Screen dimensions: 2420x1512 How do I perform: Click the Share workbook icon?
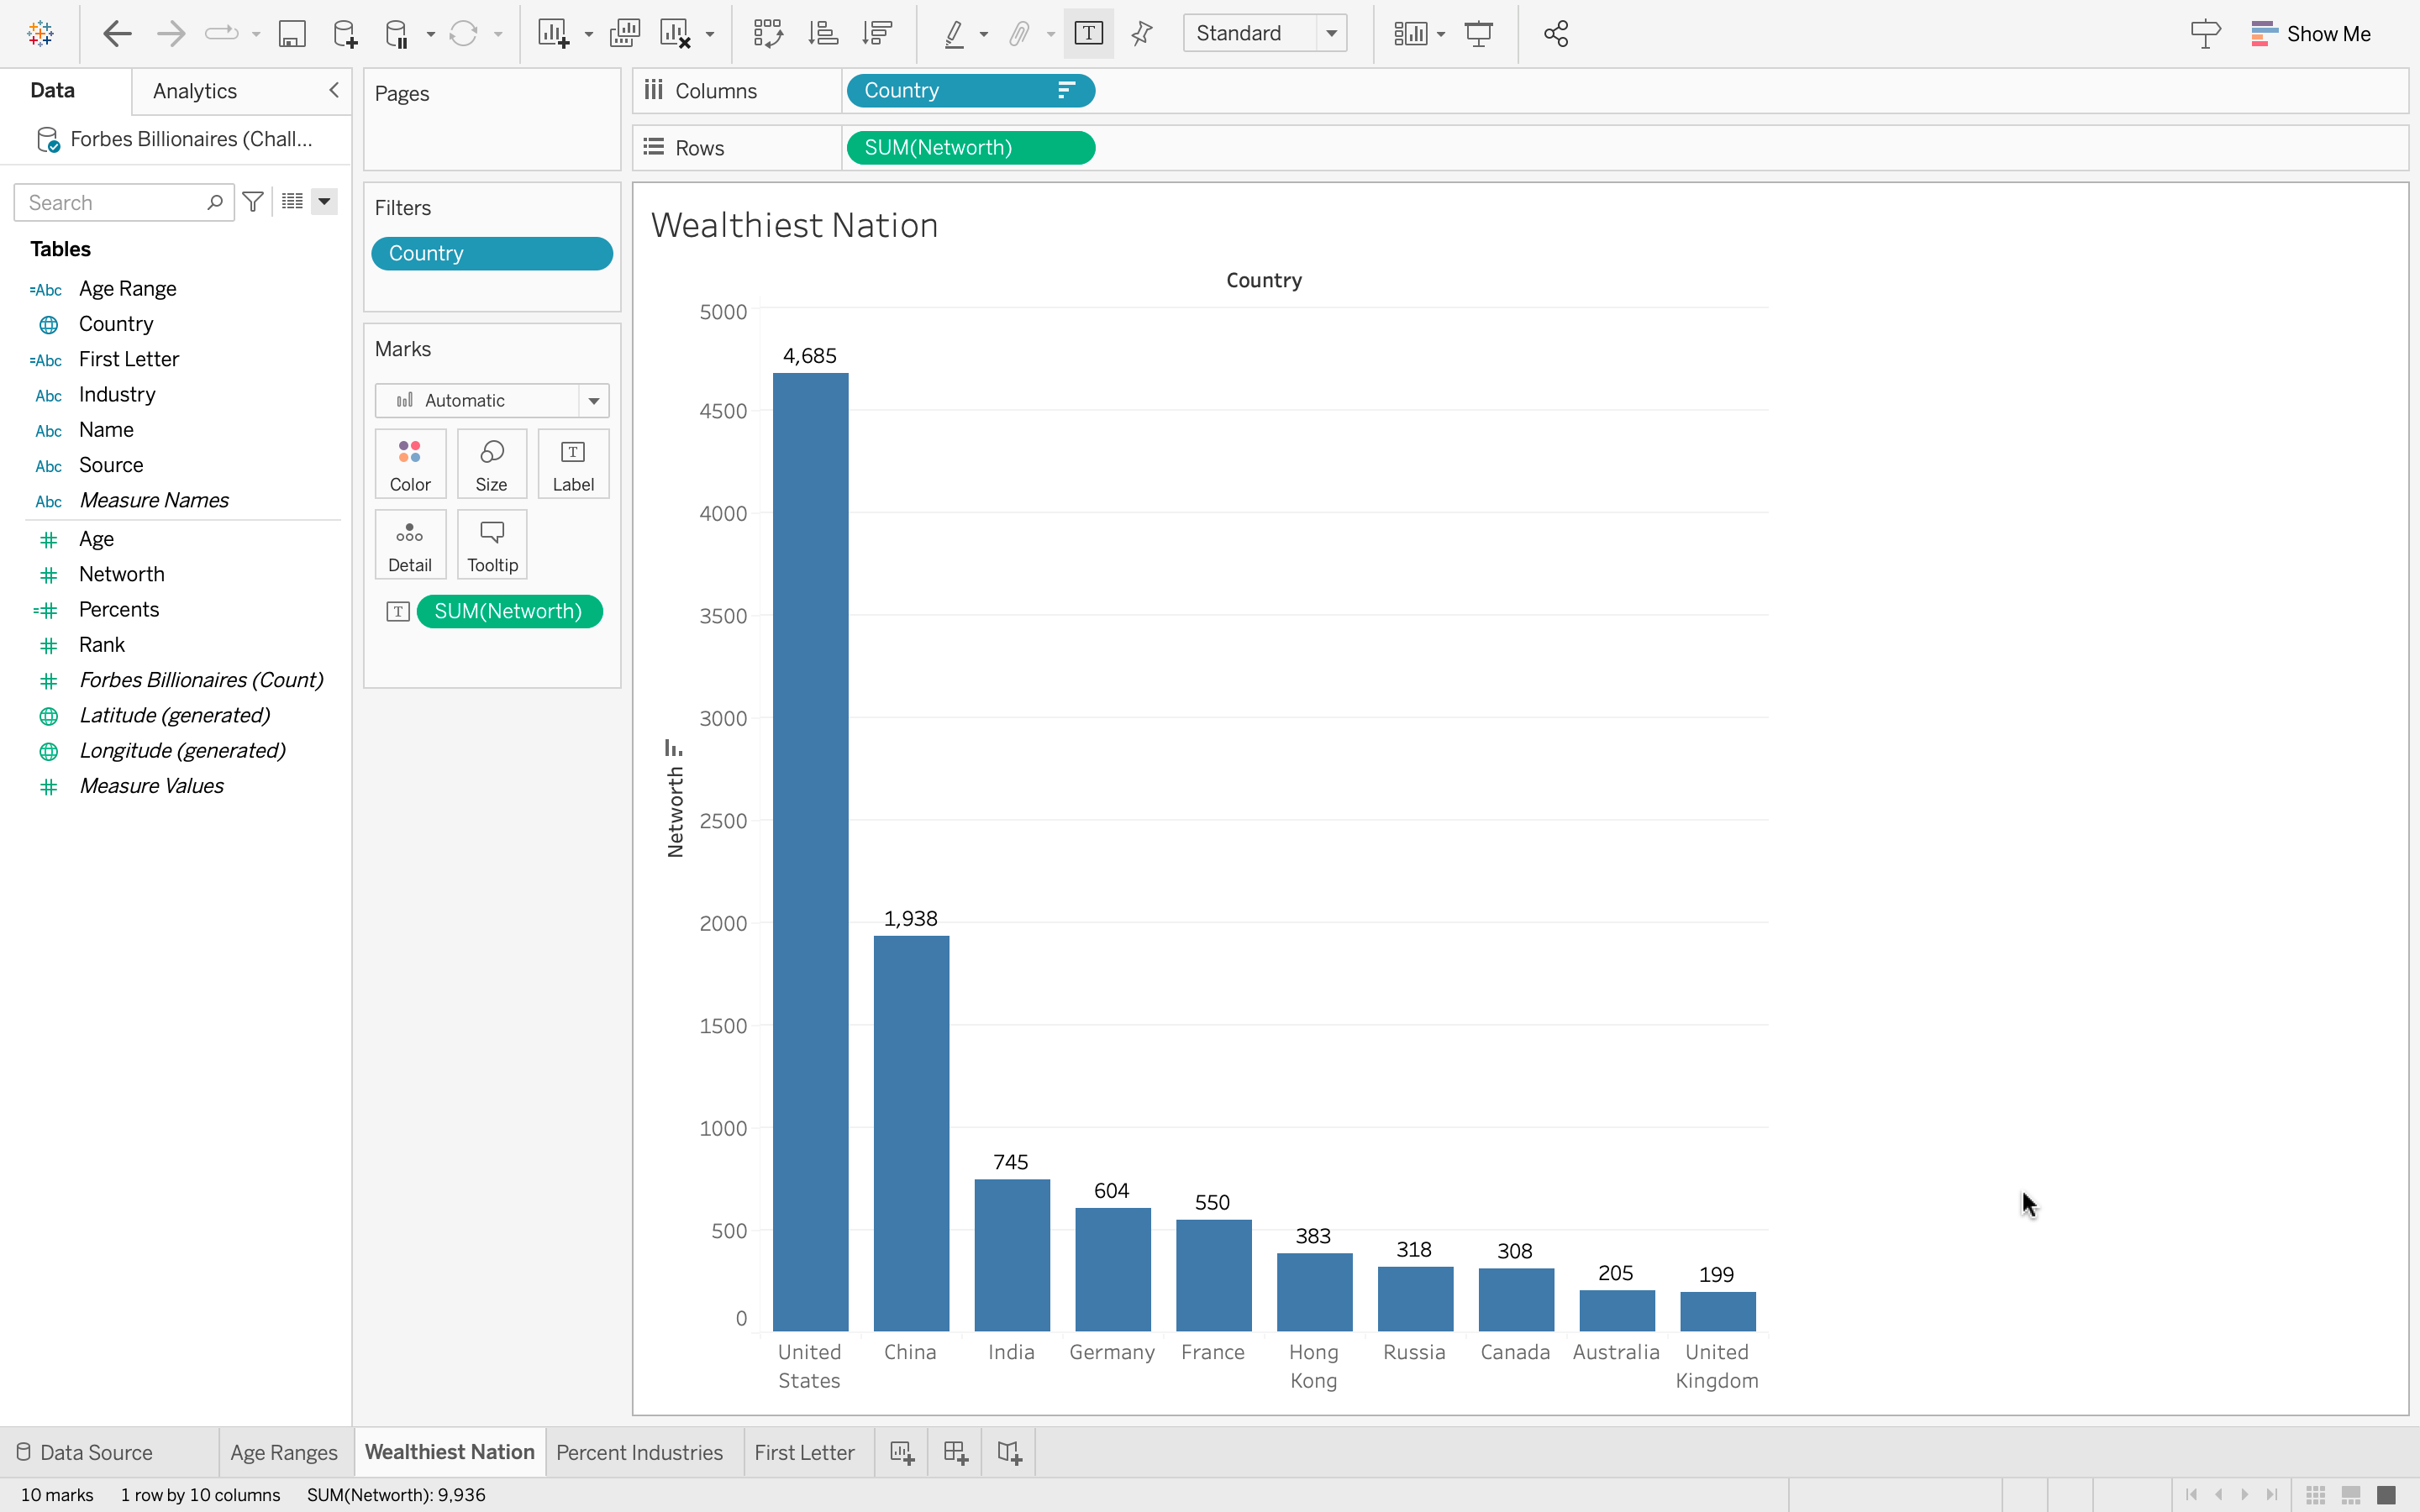(x=1555, y=34)
